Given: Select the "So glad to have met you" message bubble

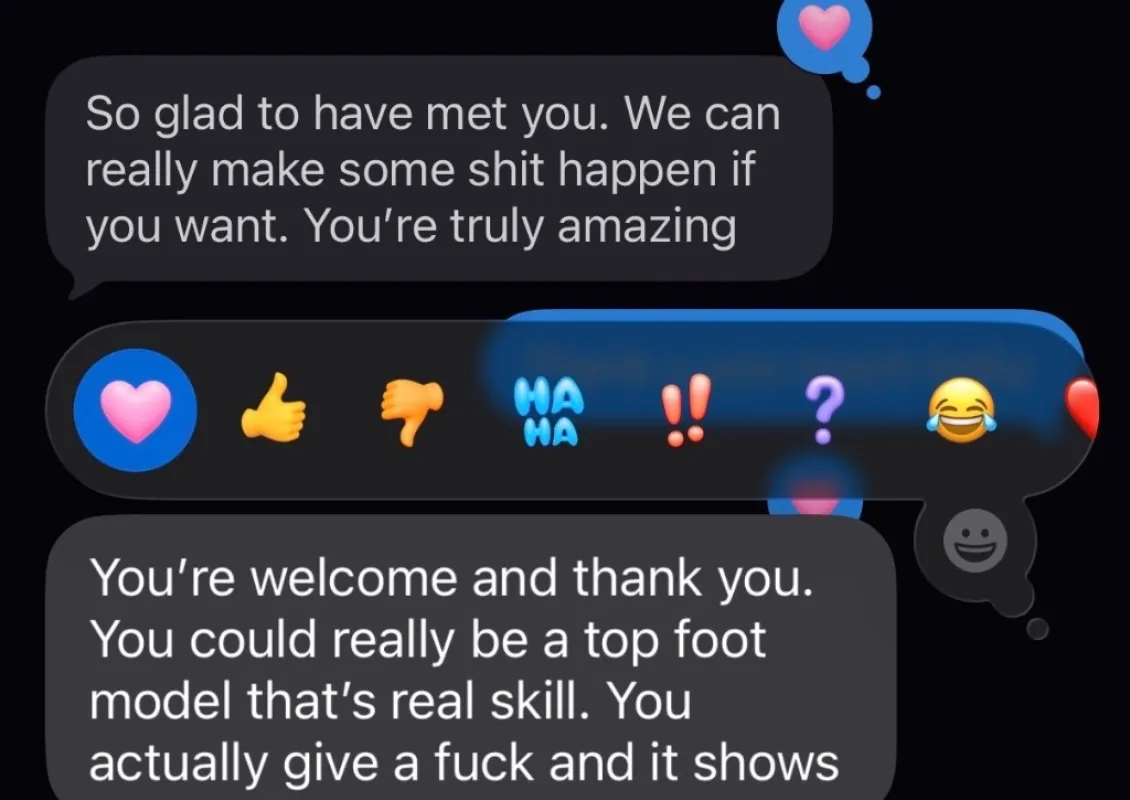Looking at the screenshot, I should pos(438,169).
